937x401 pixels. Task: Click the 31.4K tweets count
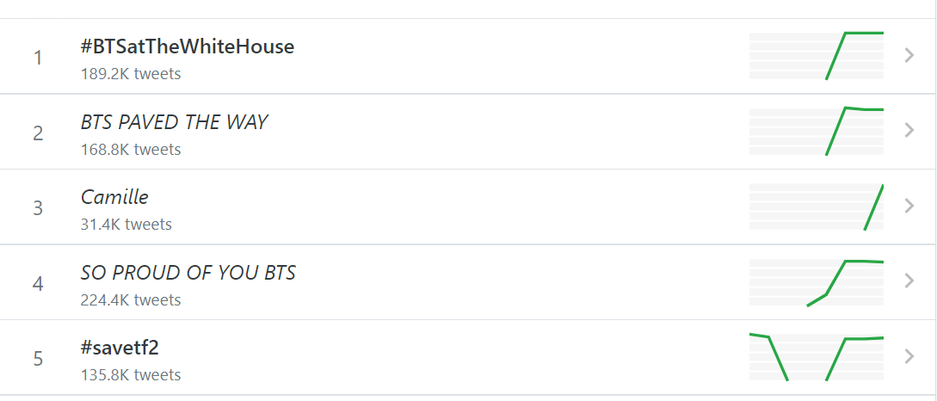pos(126,224)
